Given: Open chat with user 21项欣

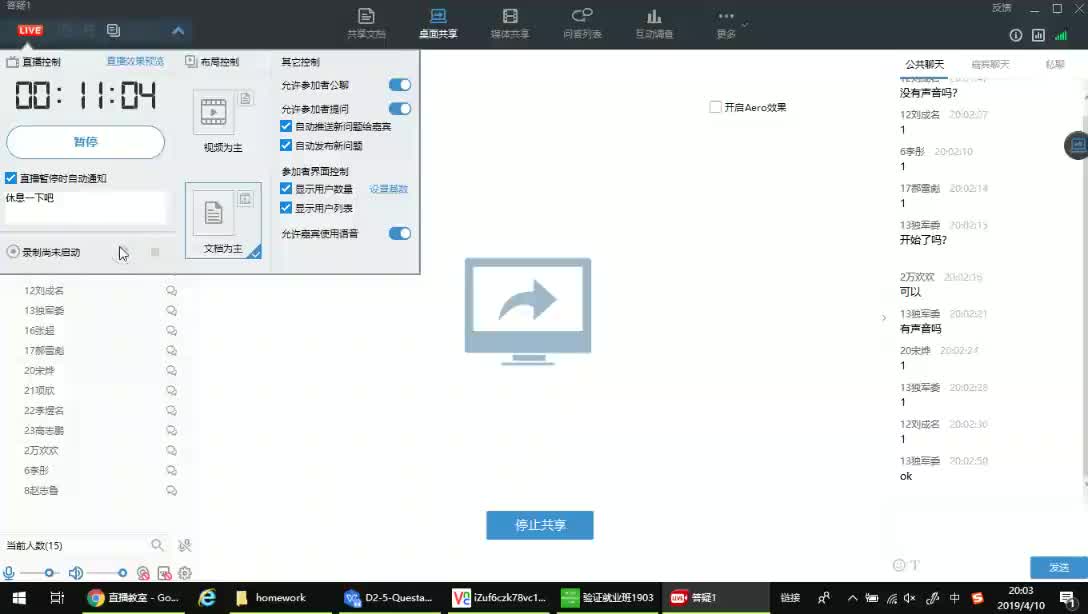Looking at the screenshot, I should pyautogui.click(x=171, y=391).
